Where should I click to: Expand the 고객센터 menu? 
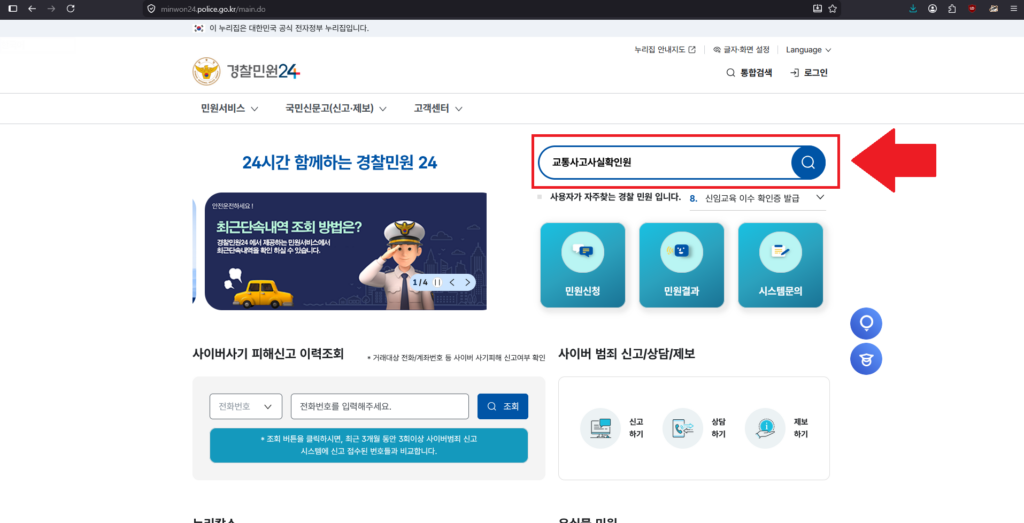438,108
